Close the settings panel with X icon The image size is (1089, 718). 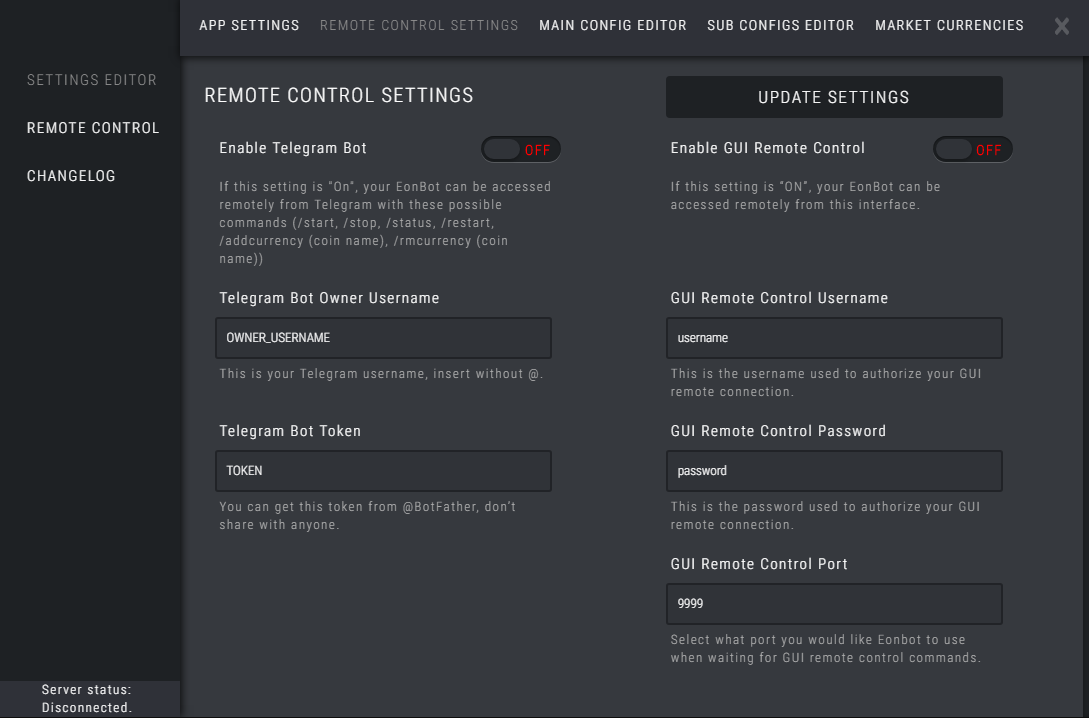1061,26
